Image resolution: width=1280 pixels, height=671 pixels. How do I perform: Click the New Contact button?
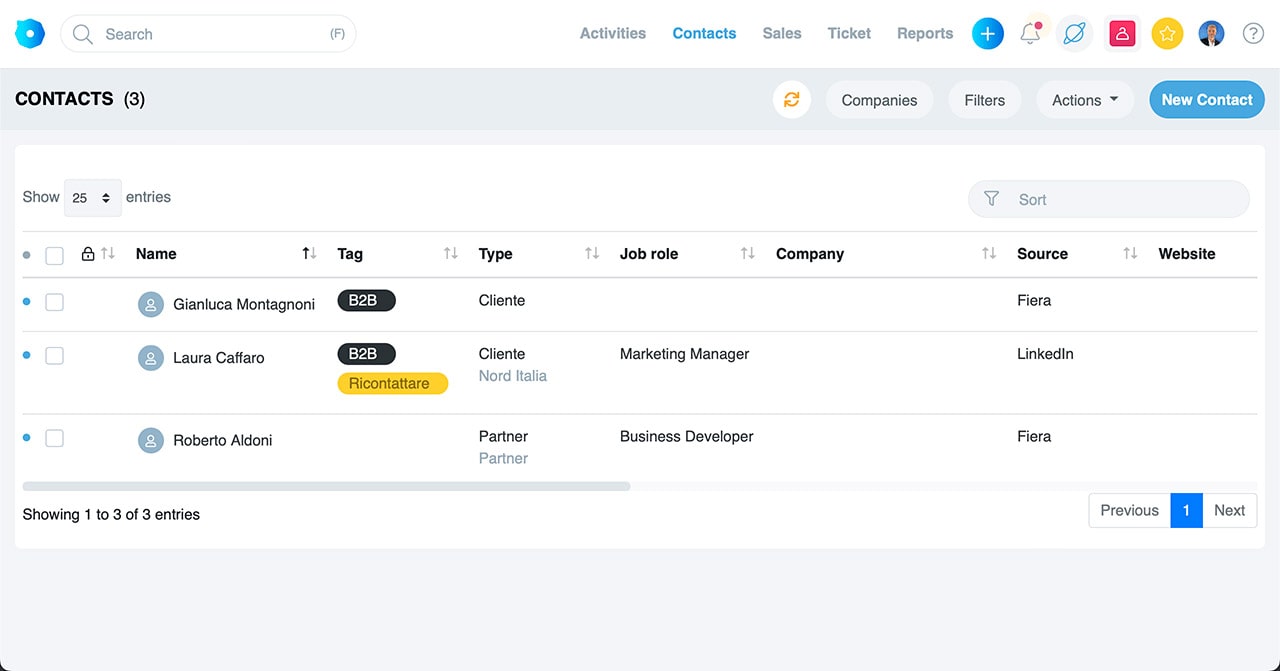coord(1206,99)
